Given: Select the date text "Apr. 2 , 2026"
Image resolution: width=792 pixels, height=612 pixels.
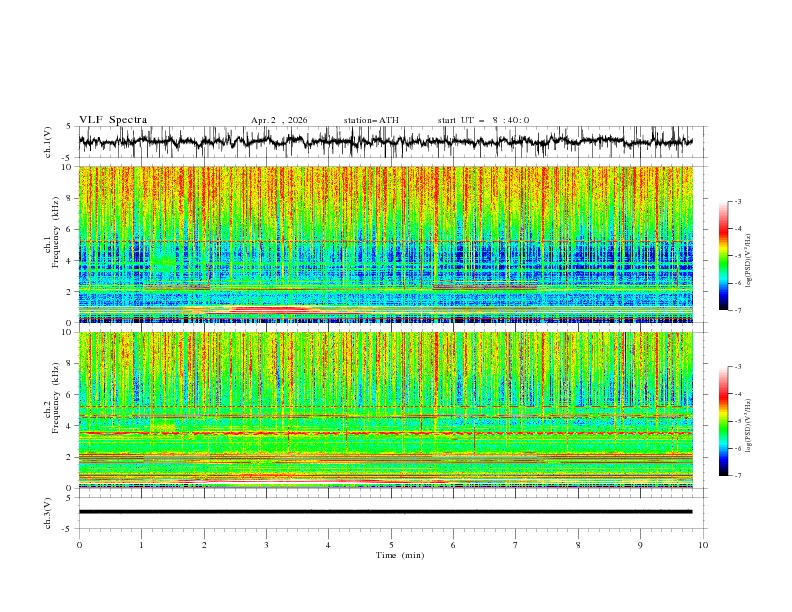Looking at the screenshot, I should [279, 120].
